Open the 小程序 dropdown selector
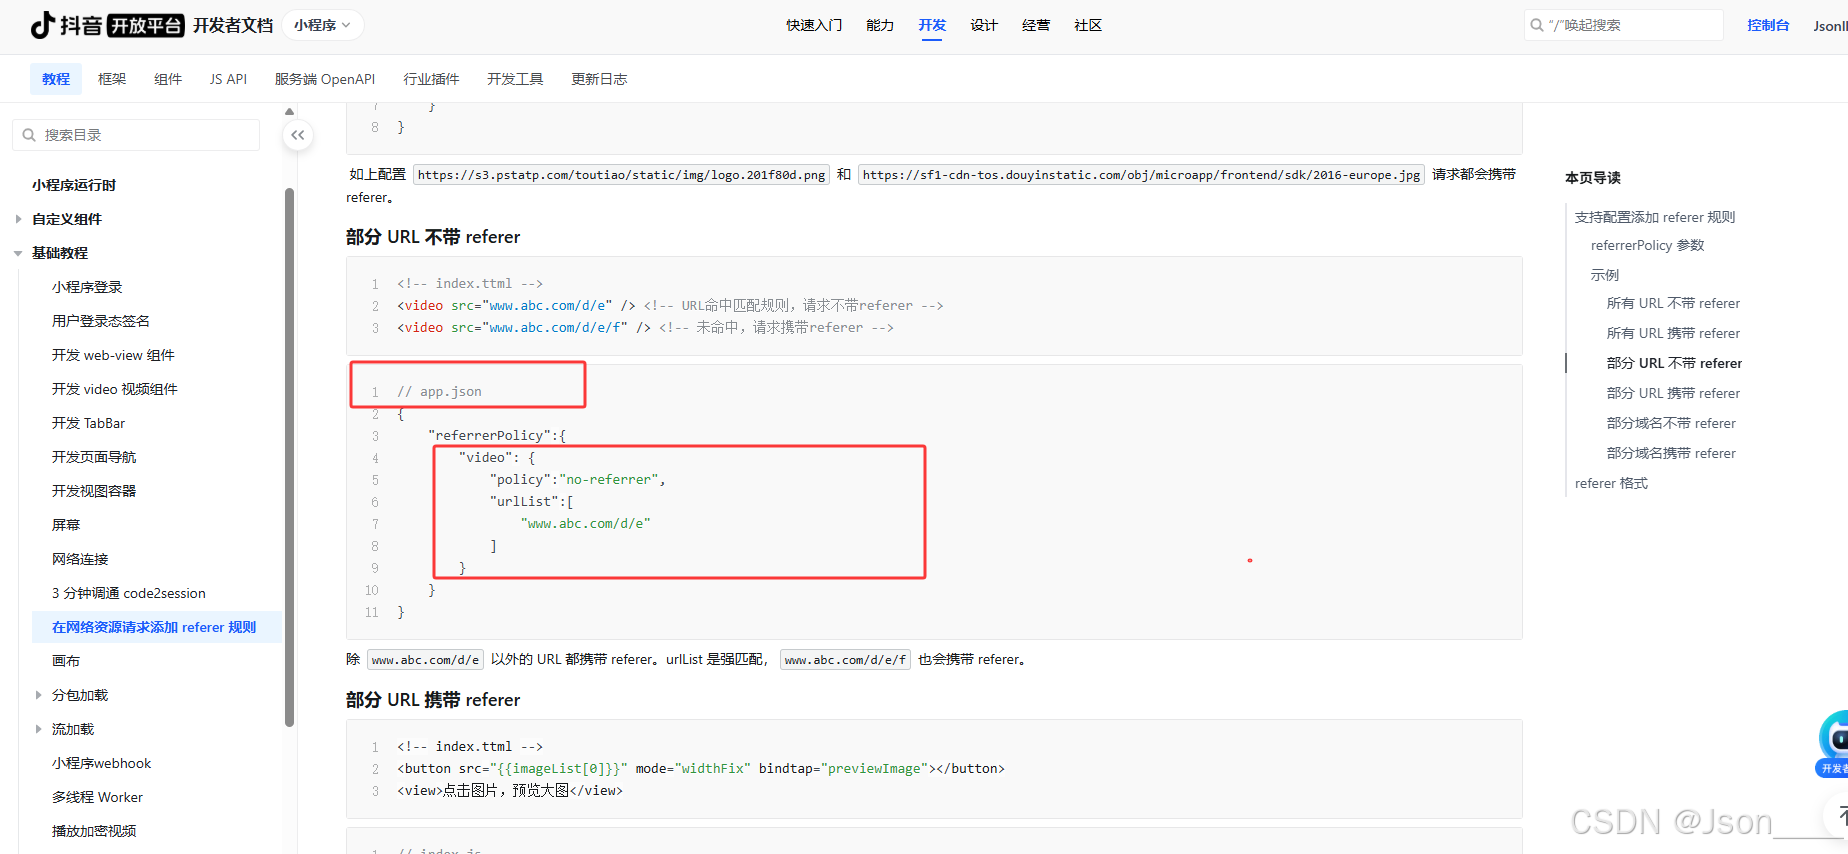The image size is (1848, 854). tap(323, 25)
